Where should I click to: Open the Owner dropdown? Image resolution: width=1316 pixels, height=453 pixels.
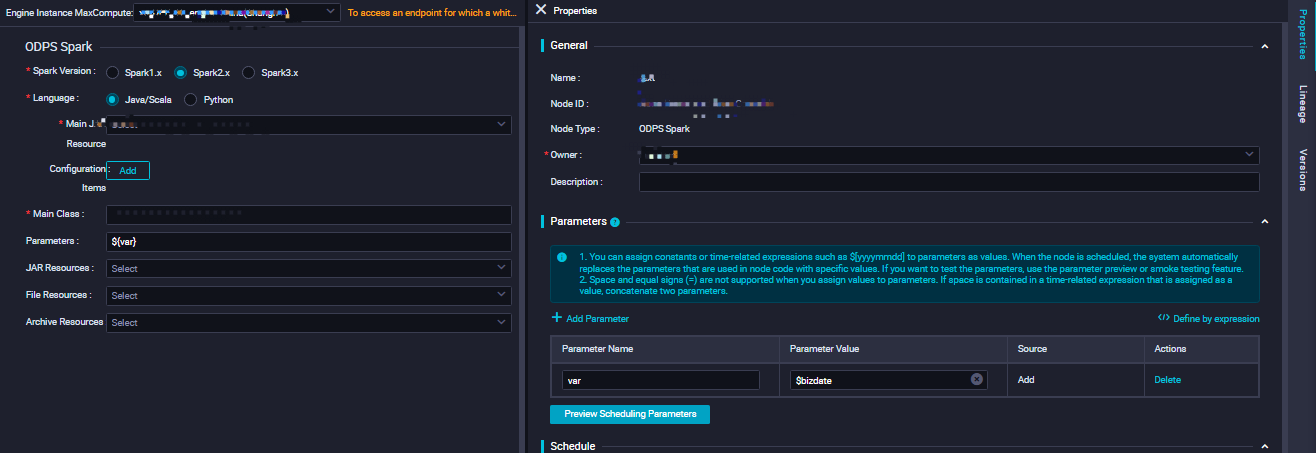949,155
